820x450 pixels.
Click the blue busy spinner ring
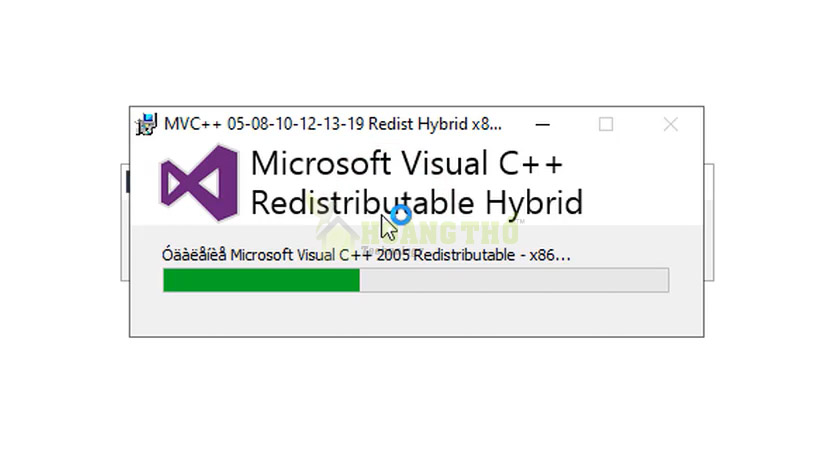[401, 215]
